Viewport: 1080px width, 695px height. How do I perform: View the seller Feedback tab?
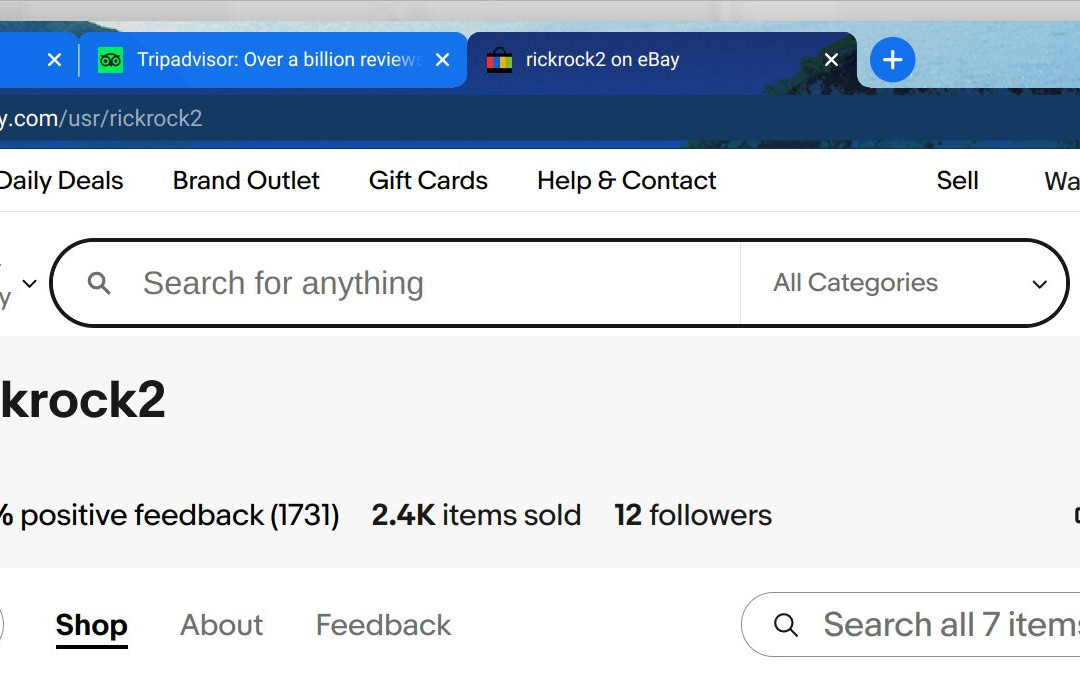coord(383,625)
